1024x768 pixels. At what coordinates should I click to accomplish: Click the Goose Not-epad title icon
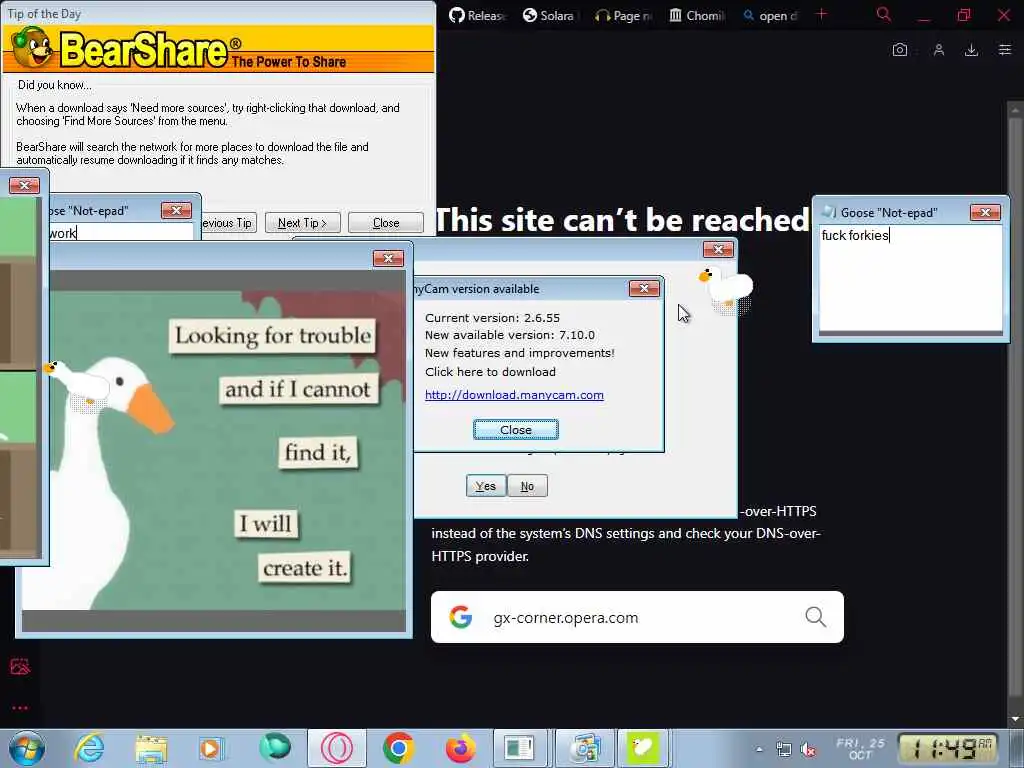point(829,212)
